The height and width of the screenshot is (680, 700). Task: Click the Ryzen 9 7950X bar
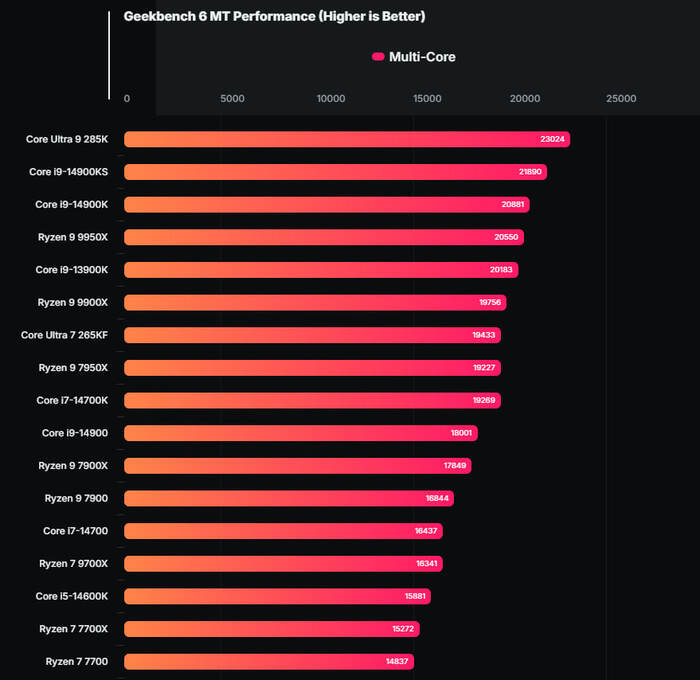click(312, 368)
